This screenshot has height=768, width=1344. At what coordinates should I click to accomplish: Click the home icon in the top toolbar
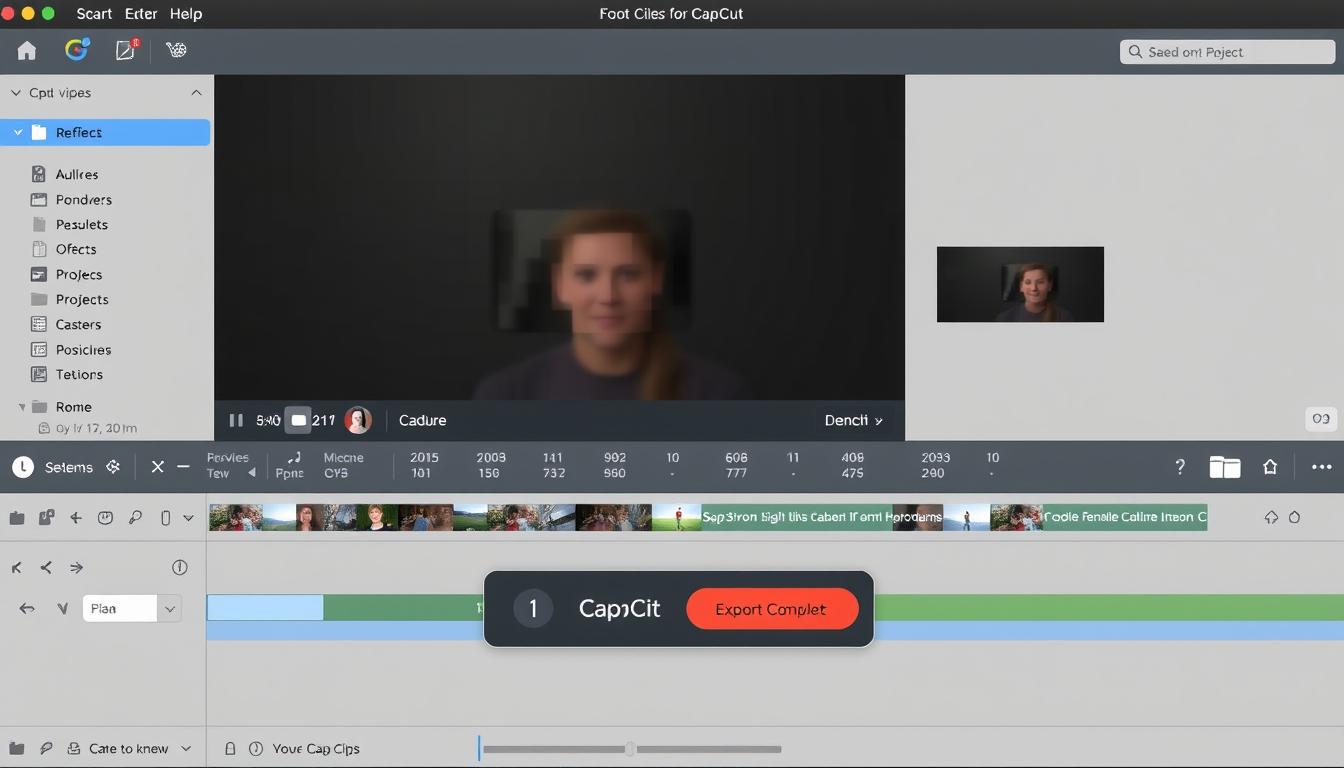(26, 49)
